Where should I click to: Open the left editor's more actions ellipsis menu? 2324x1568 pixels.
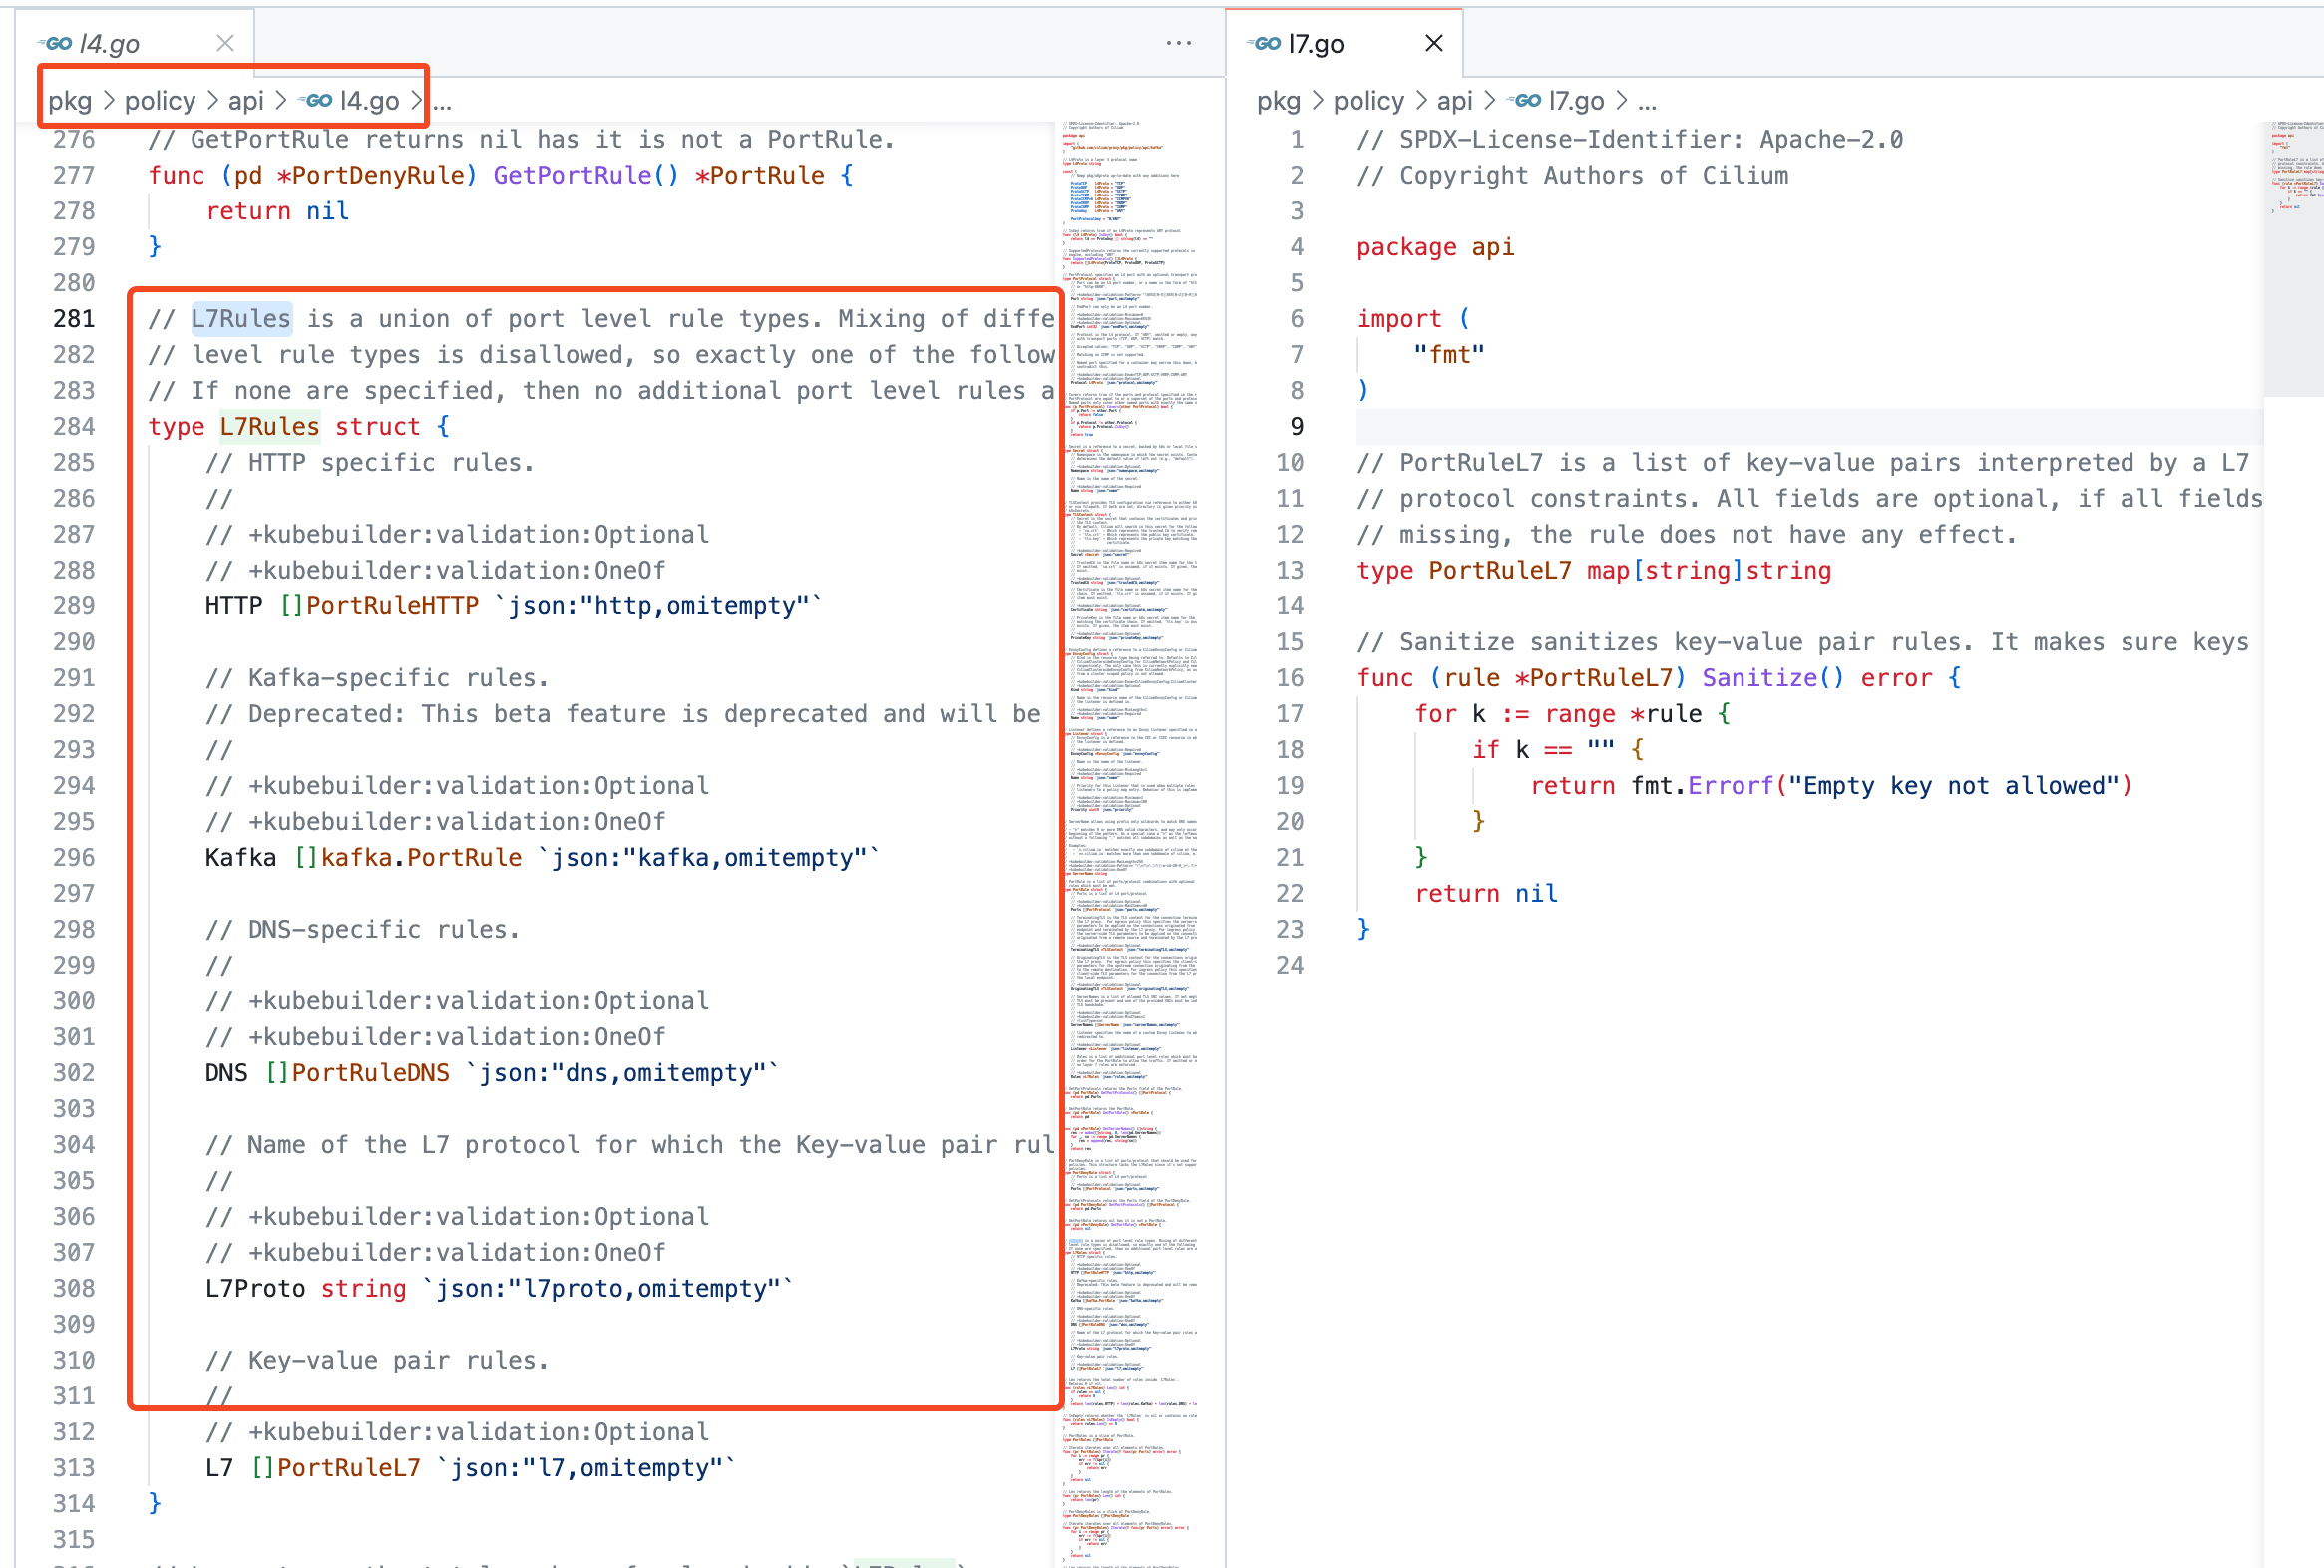(x=1178, y=43)
